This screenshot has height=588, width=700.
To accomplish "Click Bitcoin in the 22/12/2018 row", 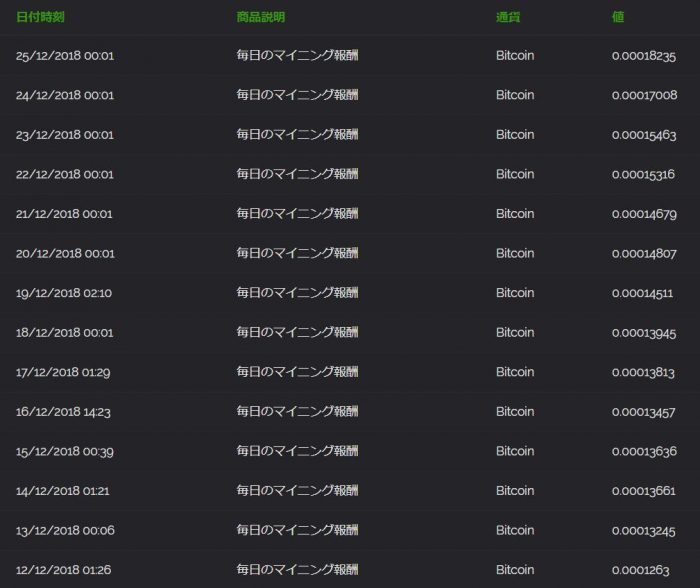I will (x=515, y=174).
